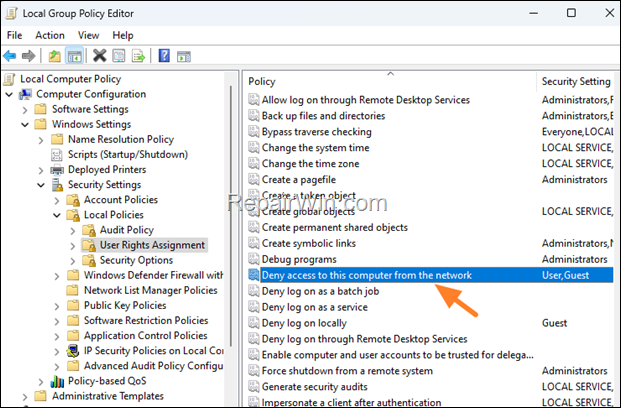
Task: Click the Generate security audits policy icon
Action: click(x=253, y=387)
